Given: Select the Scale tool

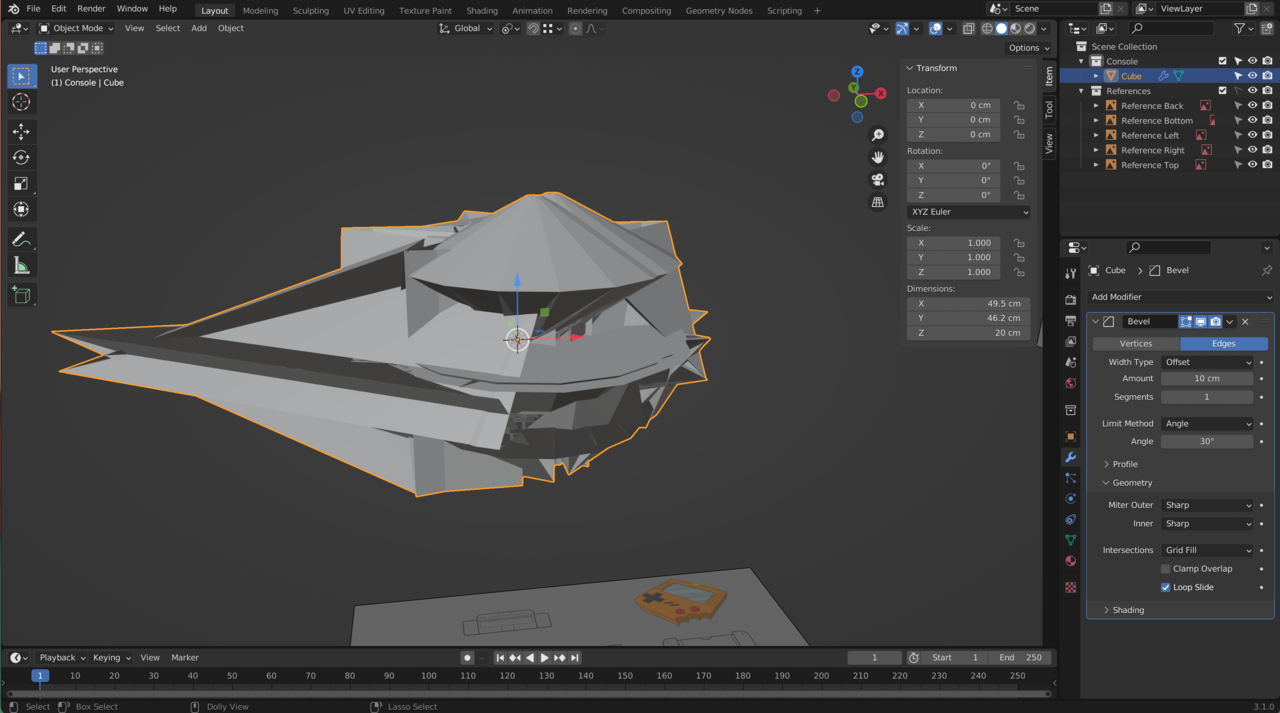Looking at the screenshot, I should click(x=21, y=183).
